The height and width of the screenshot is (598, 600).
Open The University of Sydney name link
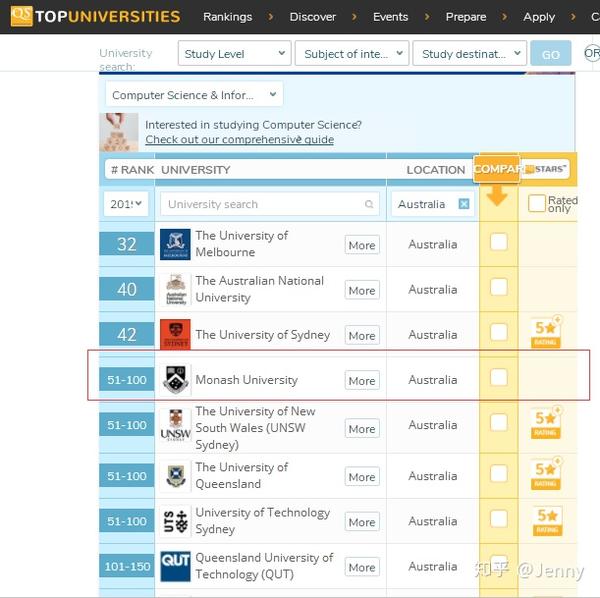(x=263, y=334)
